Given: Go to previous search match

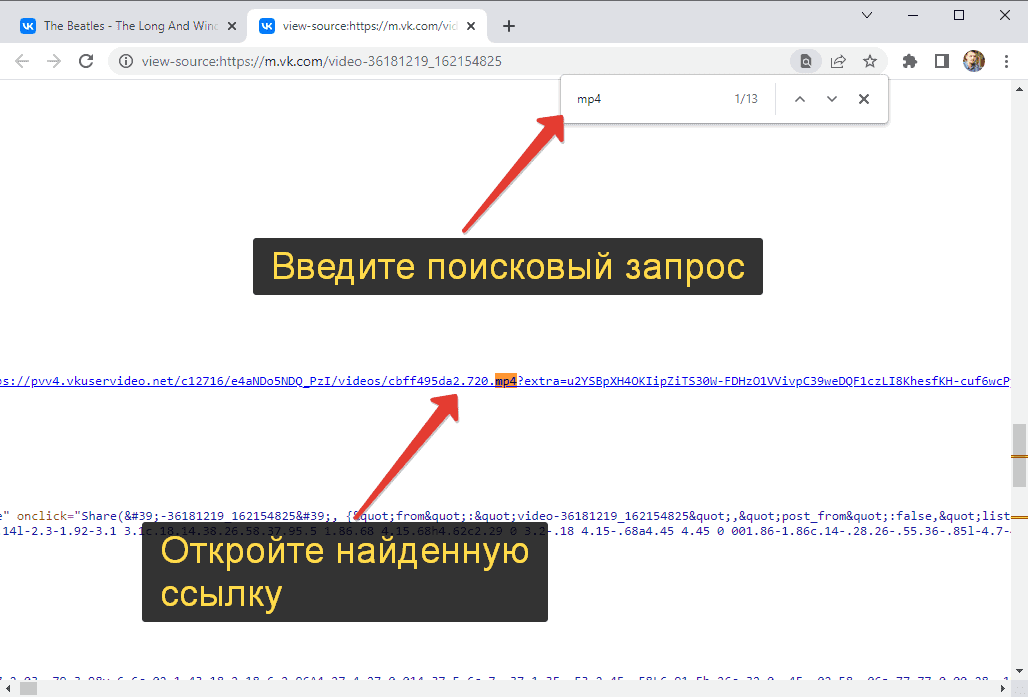Looking at the screenshot, I should [x=799, y=99].
